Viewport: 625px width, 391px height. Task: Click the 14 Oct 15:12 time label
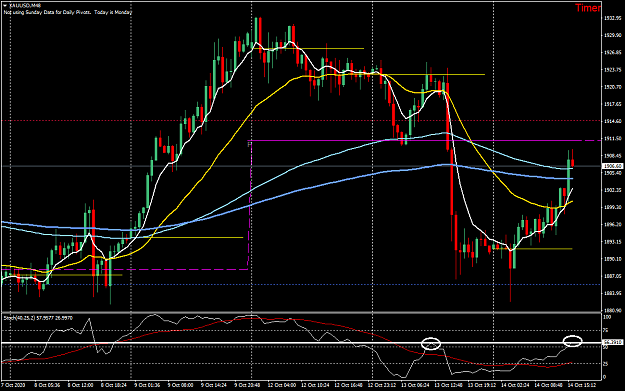coord(582,385)
